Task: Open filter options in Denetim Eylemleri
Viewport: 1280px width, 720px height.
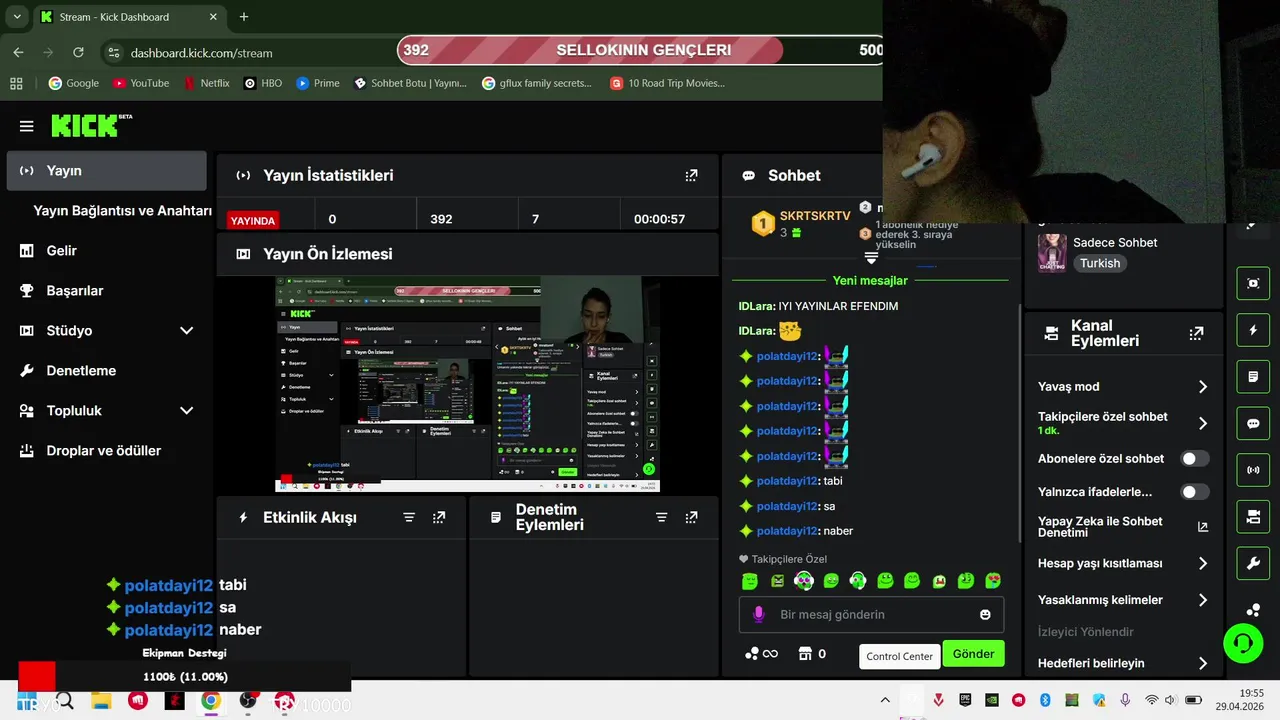Action: (661, 517)
